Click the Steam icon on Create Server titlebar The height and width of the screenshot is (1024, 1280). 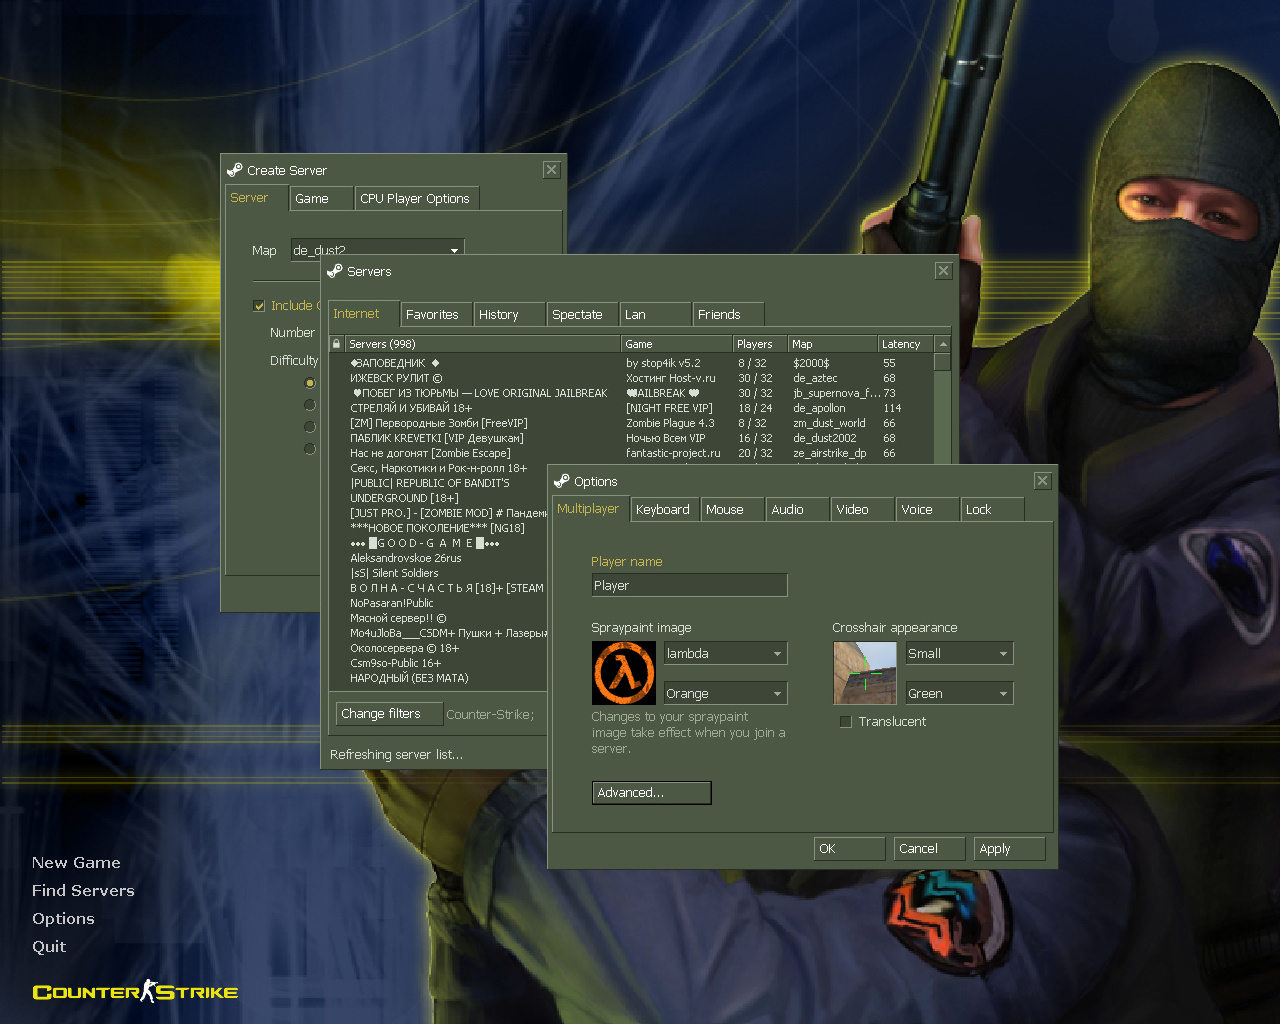[x=235, y=169]
